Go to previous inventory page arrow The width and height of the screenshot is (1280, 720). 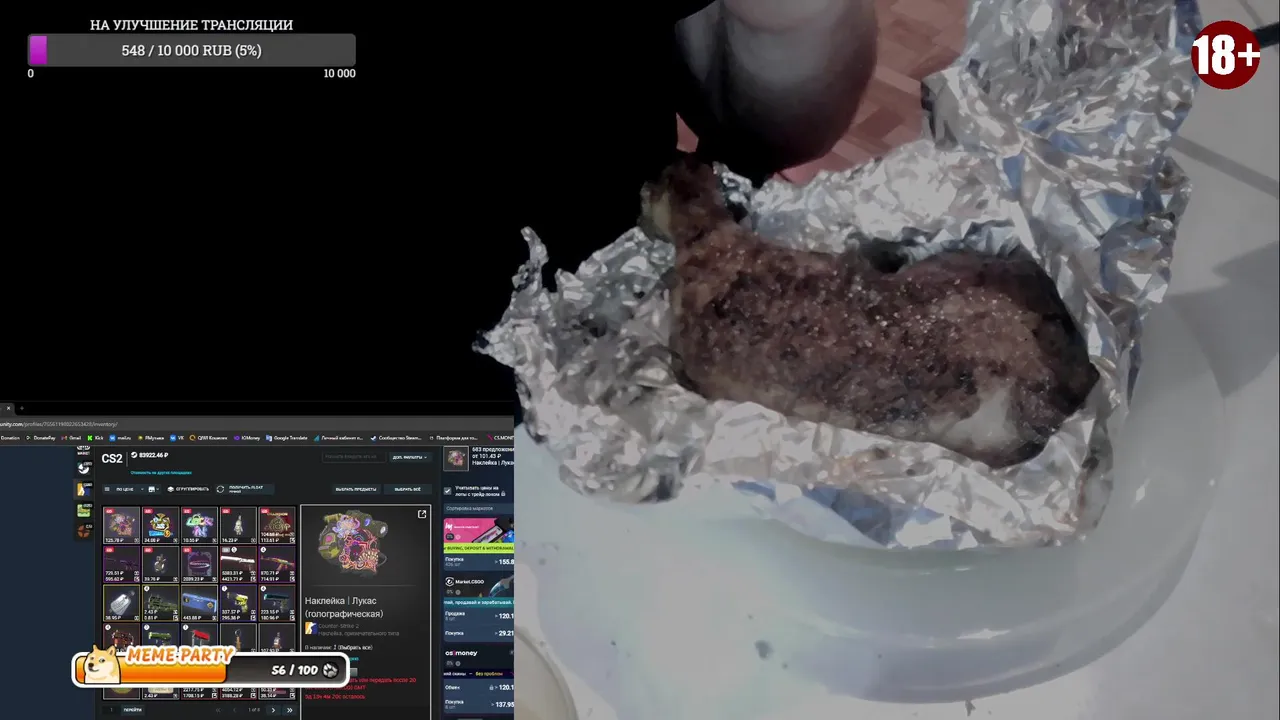[x=235, y=710]
